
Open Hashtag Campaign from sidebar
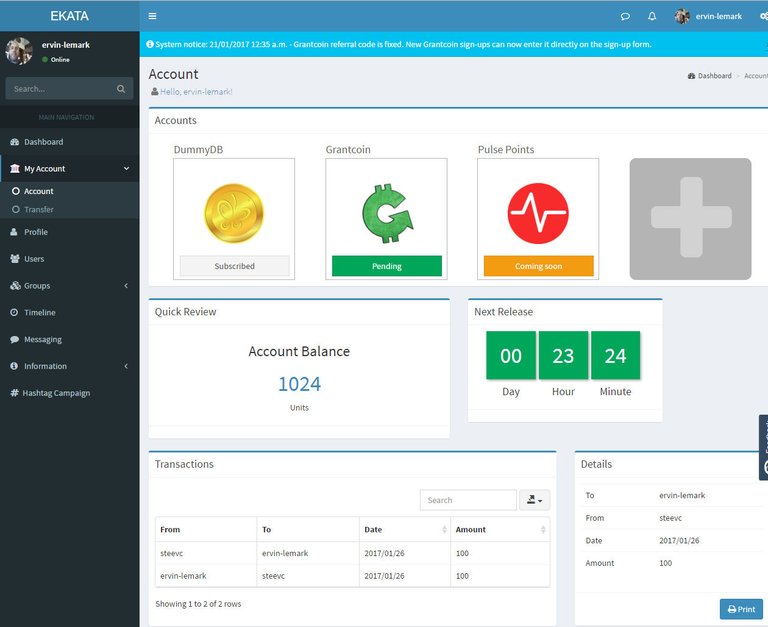pyautogui.click(x=56, y=393)
